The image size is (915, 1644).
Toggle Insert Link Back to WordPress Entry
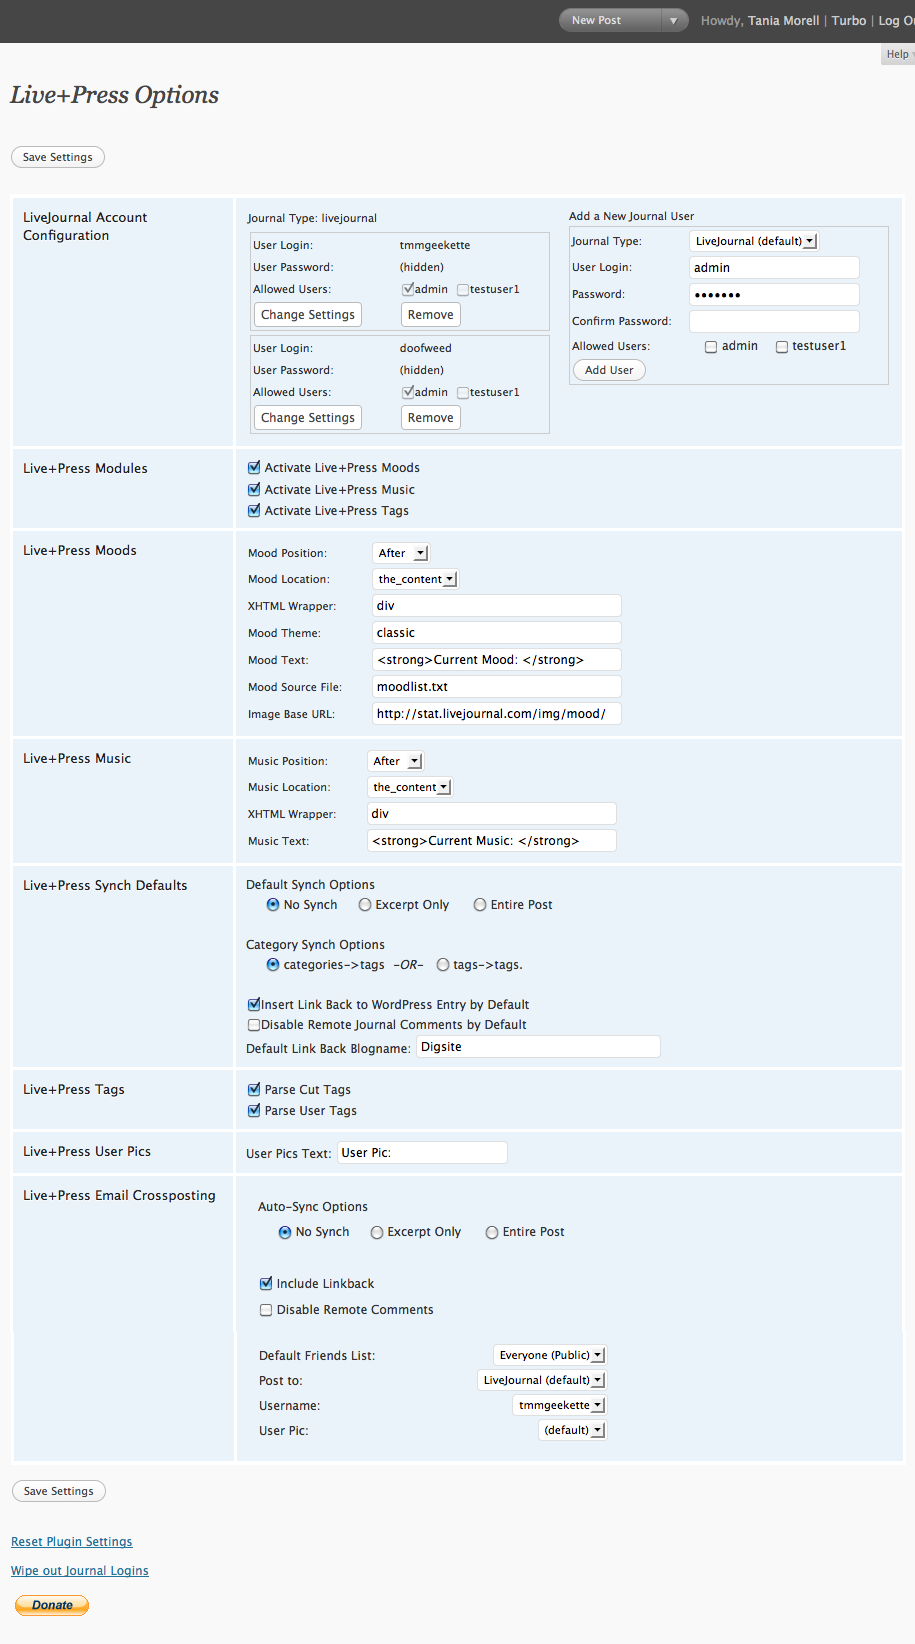click(x=254, y=1004)
